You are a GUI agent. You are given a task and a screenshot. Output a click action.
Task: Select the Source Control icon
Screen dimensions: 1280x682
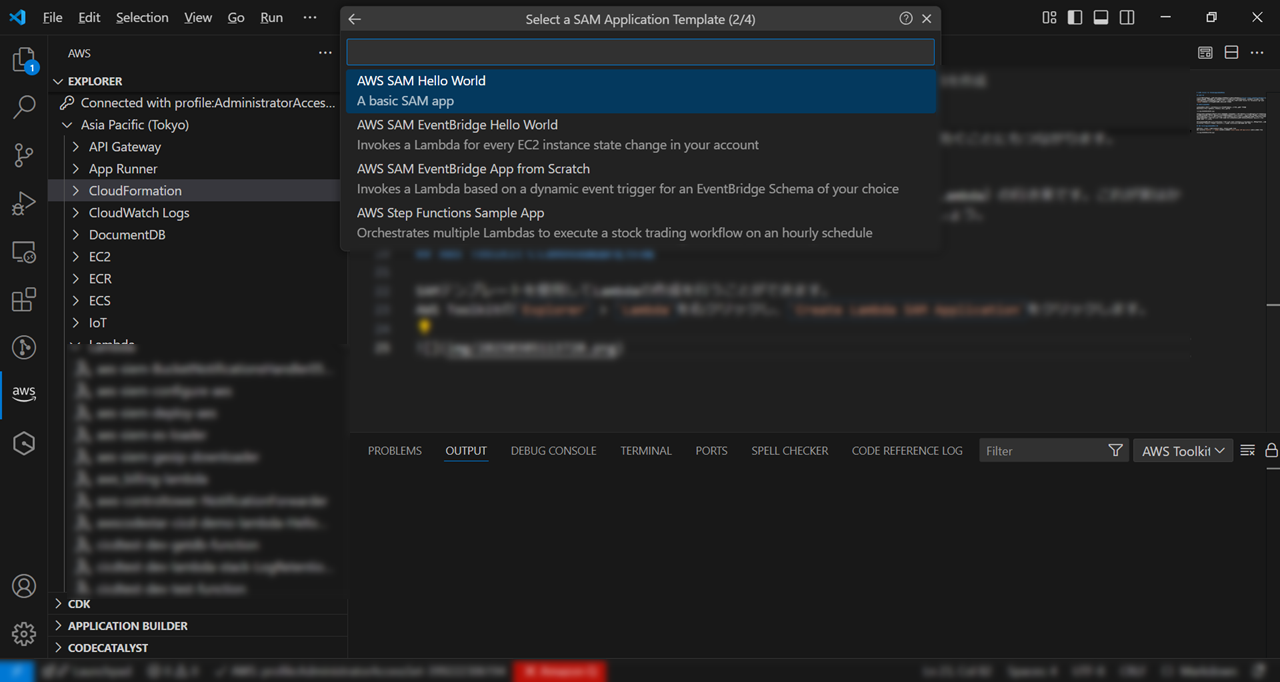click(24, 155)
